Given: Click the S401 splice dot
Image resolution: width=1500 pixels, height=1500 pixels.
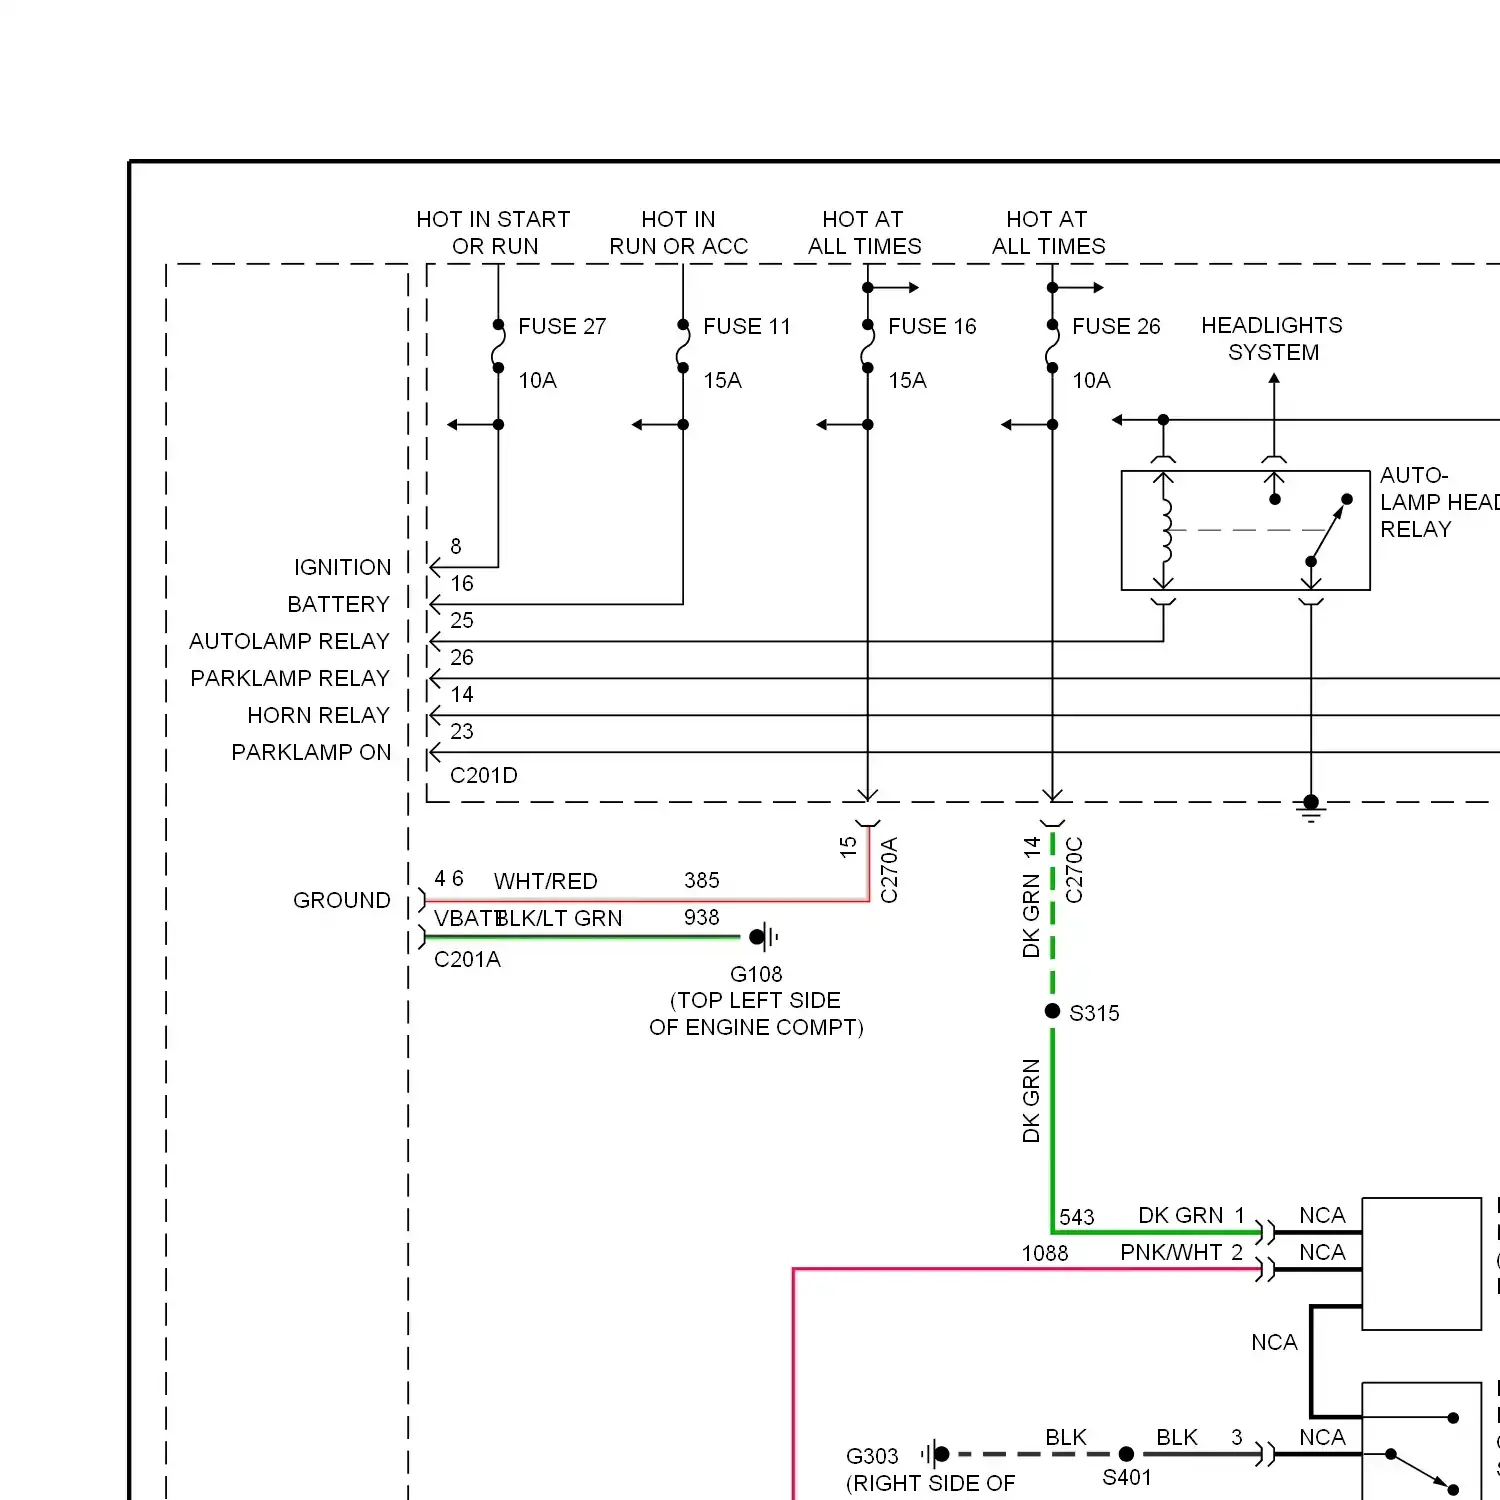Looking at the screenshot, I should (1127, 1455).
